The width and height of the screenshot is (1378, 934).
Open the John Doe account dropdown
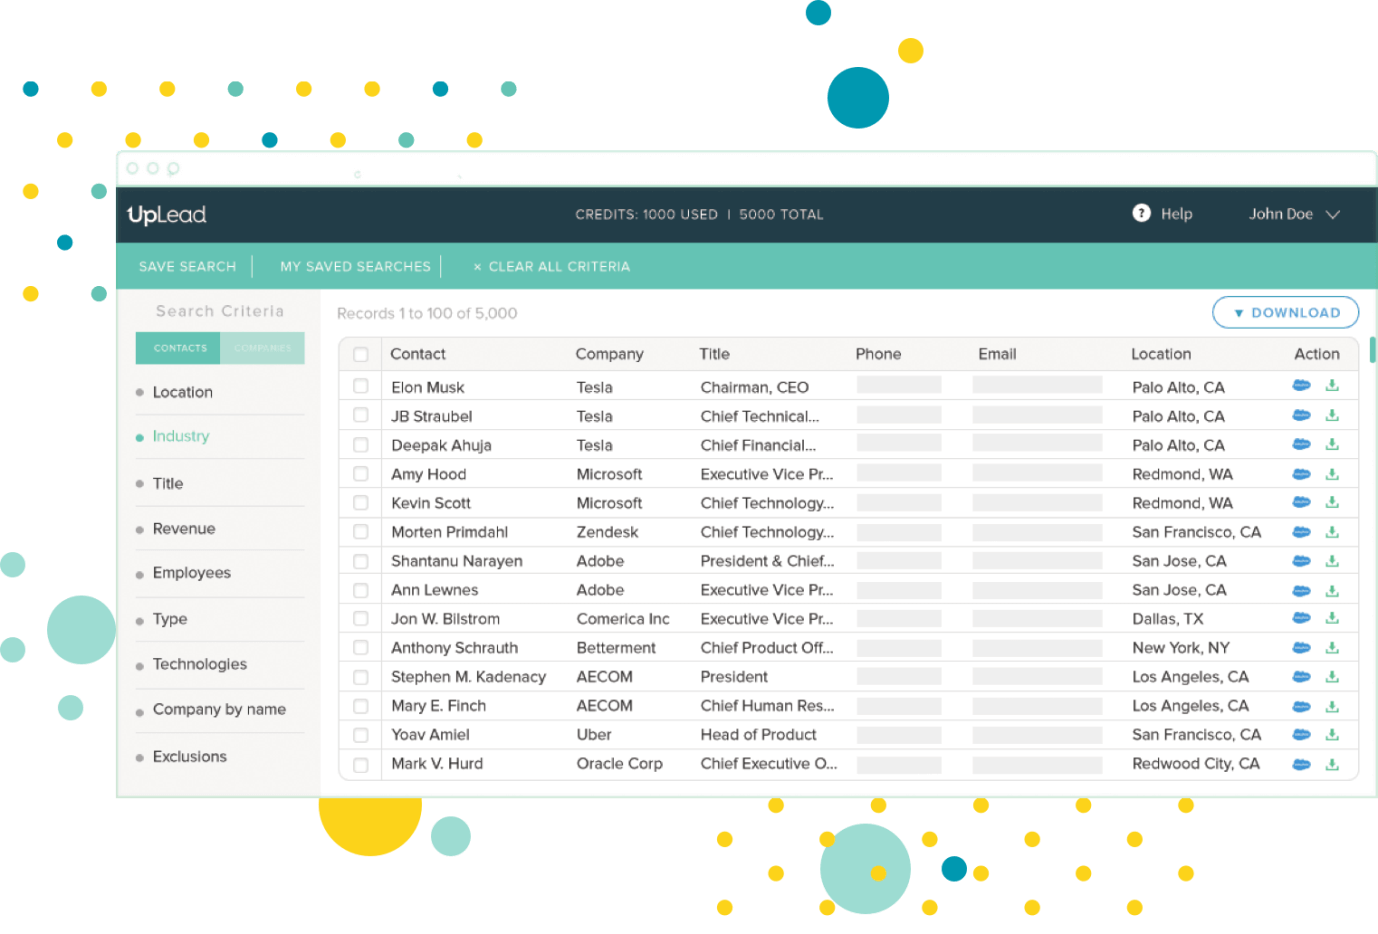point(1294,214)
